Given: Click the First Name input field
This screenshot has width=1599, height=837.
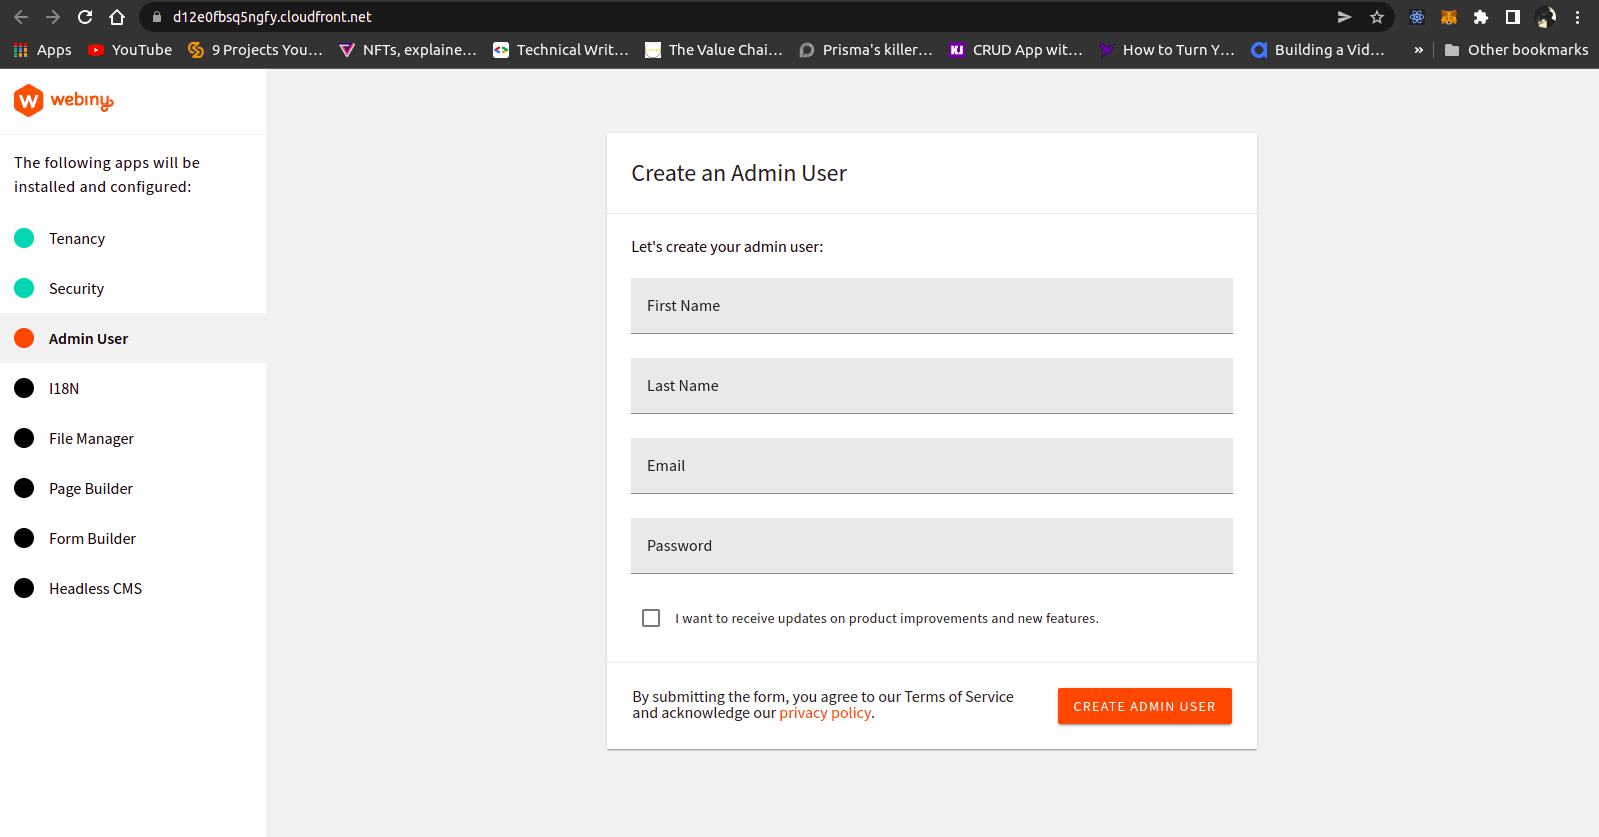Looking at the screenshot, I should click(931, 306).
